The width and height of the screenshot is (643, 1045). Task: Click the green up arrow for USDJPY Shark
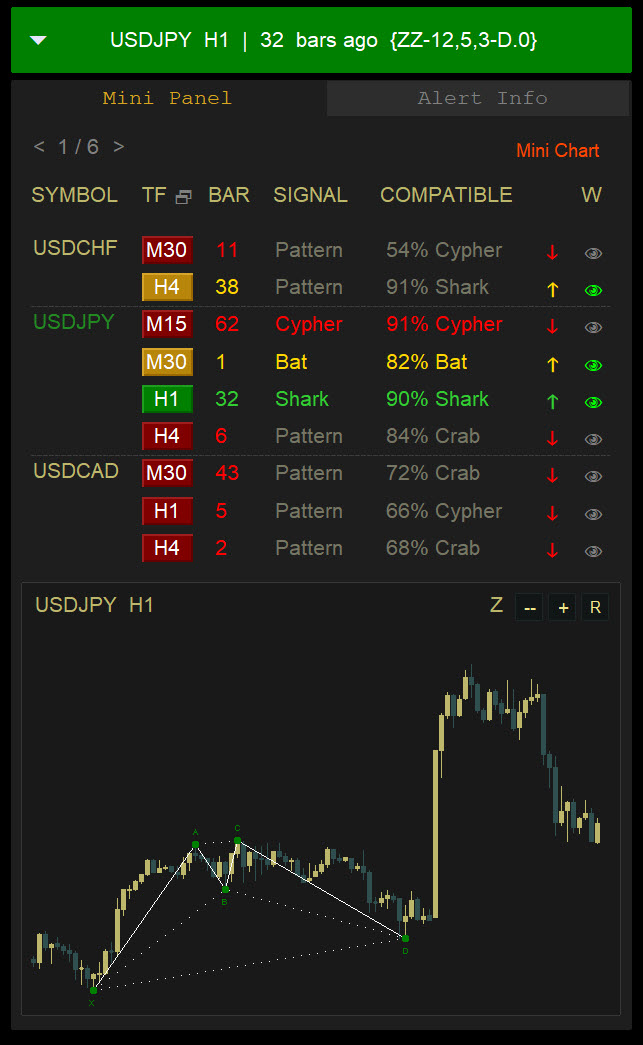(x=552, y=402)
